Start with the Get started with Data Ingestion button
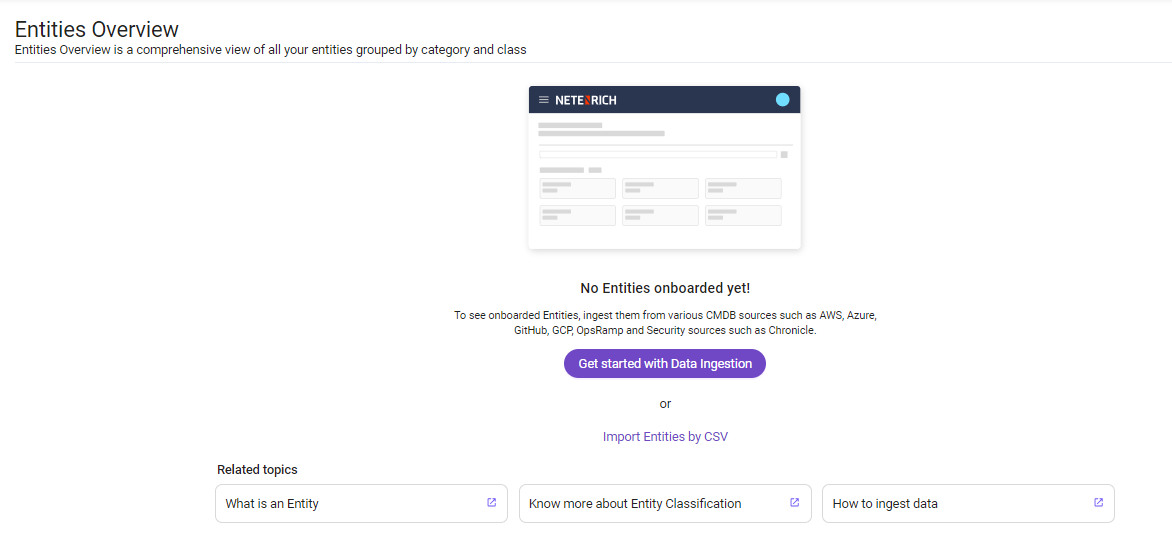Screen dimensions: 1172x552 664,364
